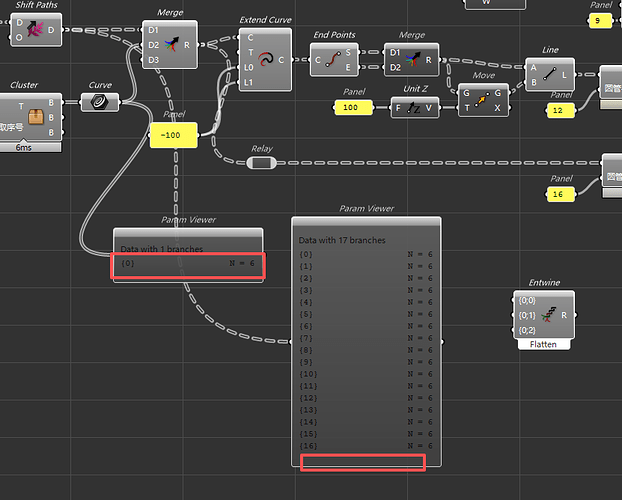The image size is (622, 500).
Task: Click the Shift Paths component icon
Action: (x=32, y=30)
